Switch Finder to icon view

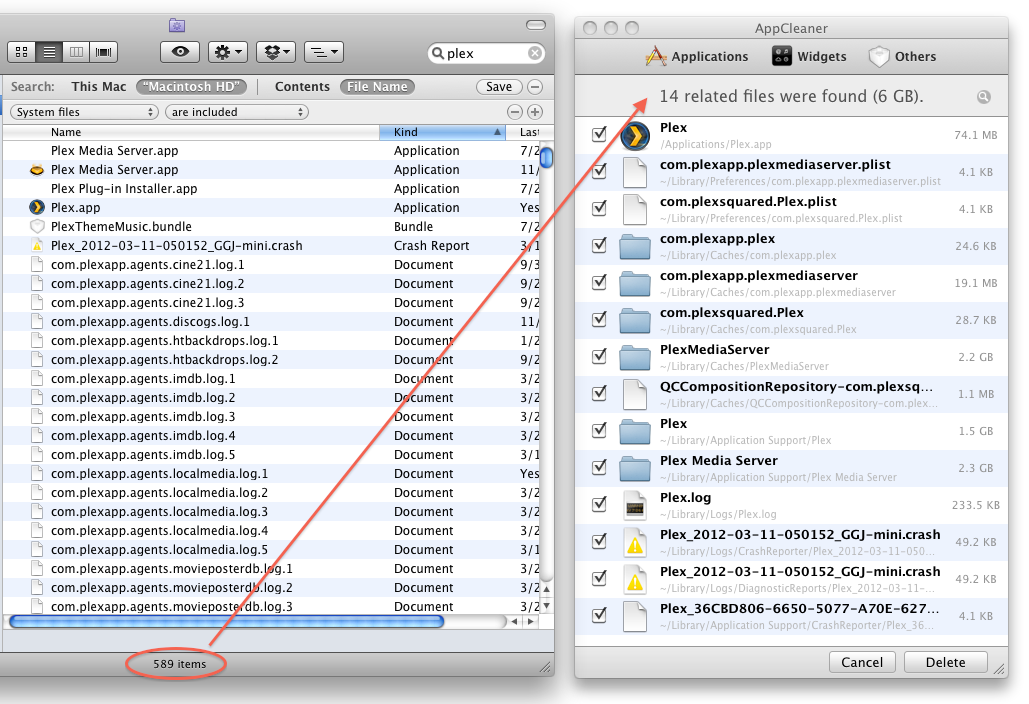click(22, 52)
